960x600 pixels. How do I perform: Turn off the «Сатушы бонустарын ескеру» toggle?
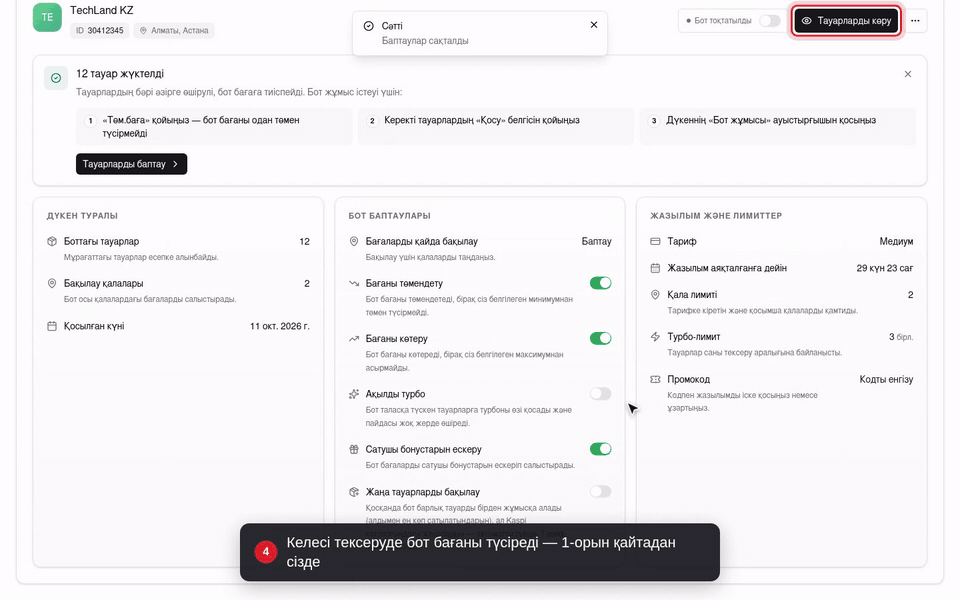pos(601,449)
